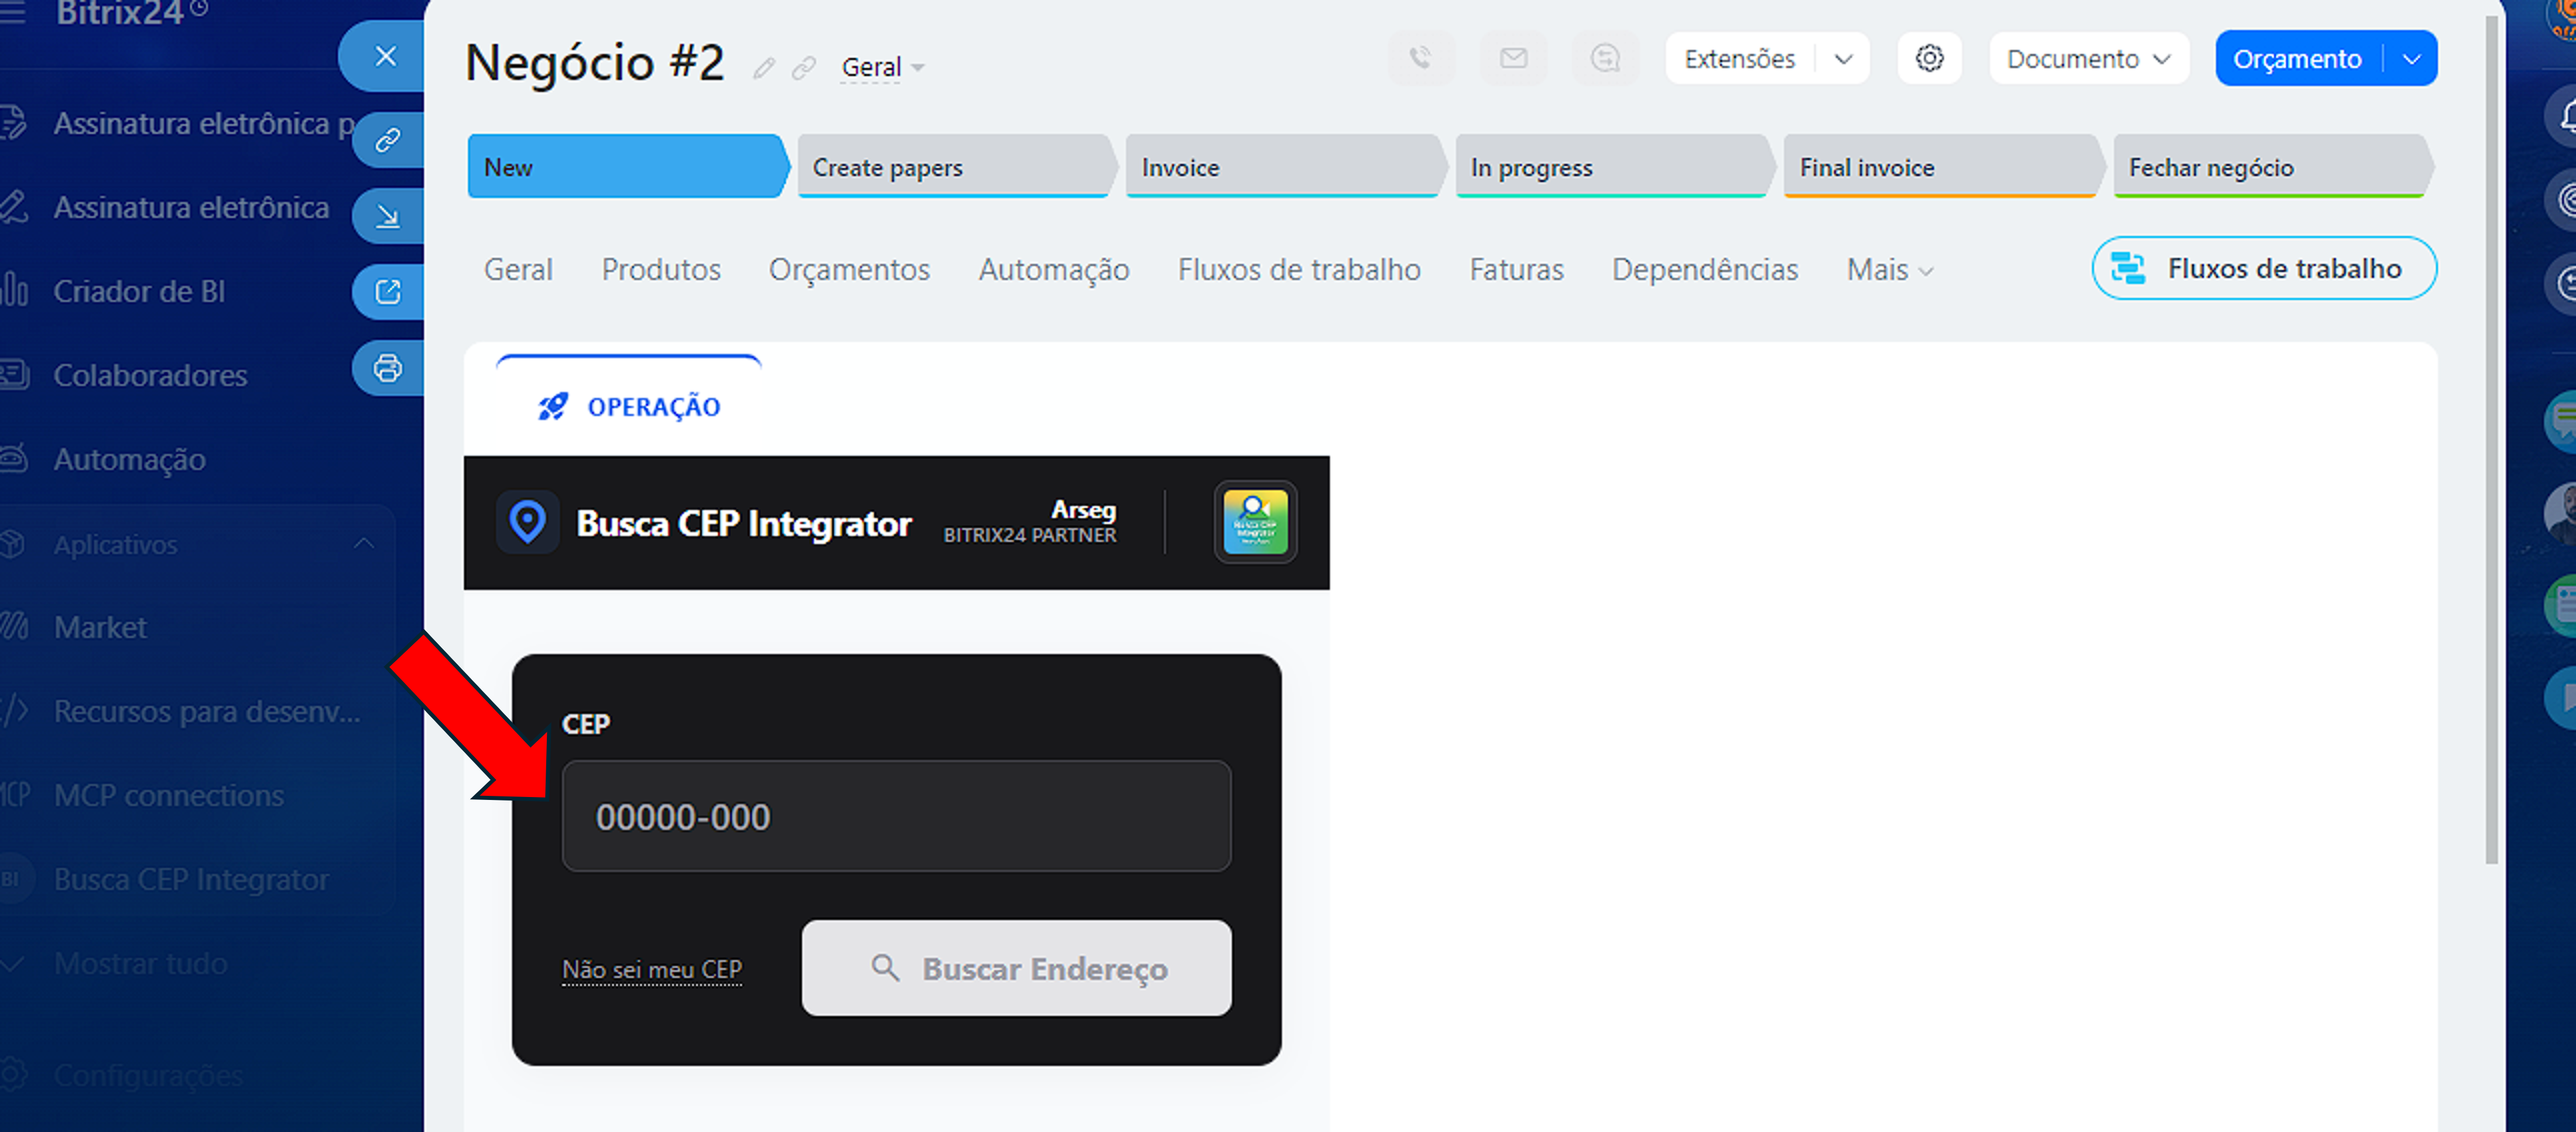Switch to the Produtos tab
Screen dimensions: 2576x1132
point(661,270)
